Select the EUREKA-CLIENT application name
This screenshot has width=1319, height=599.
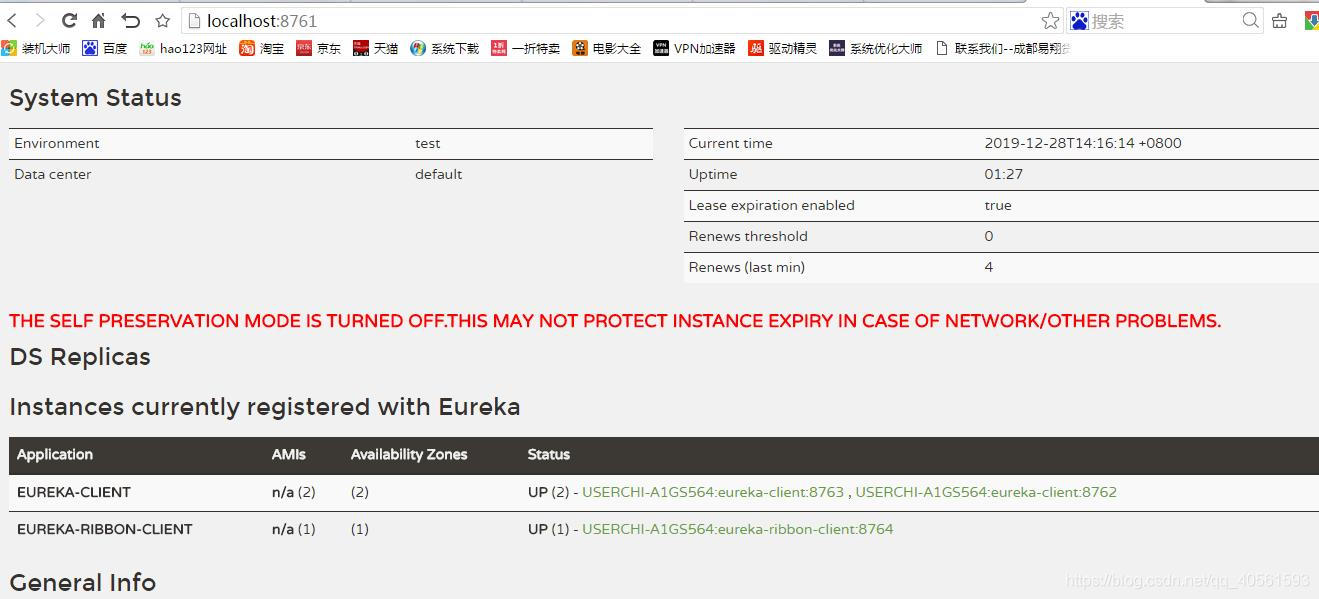pos(74,492)
